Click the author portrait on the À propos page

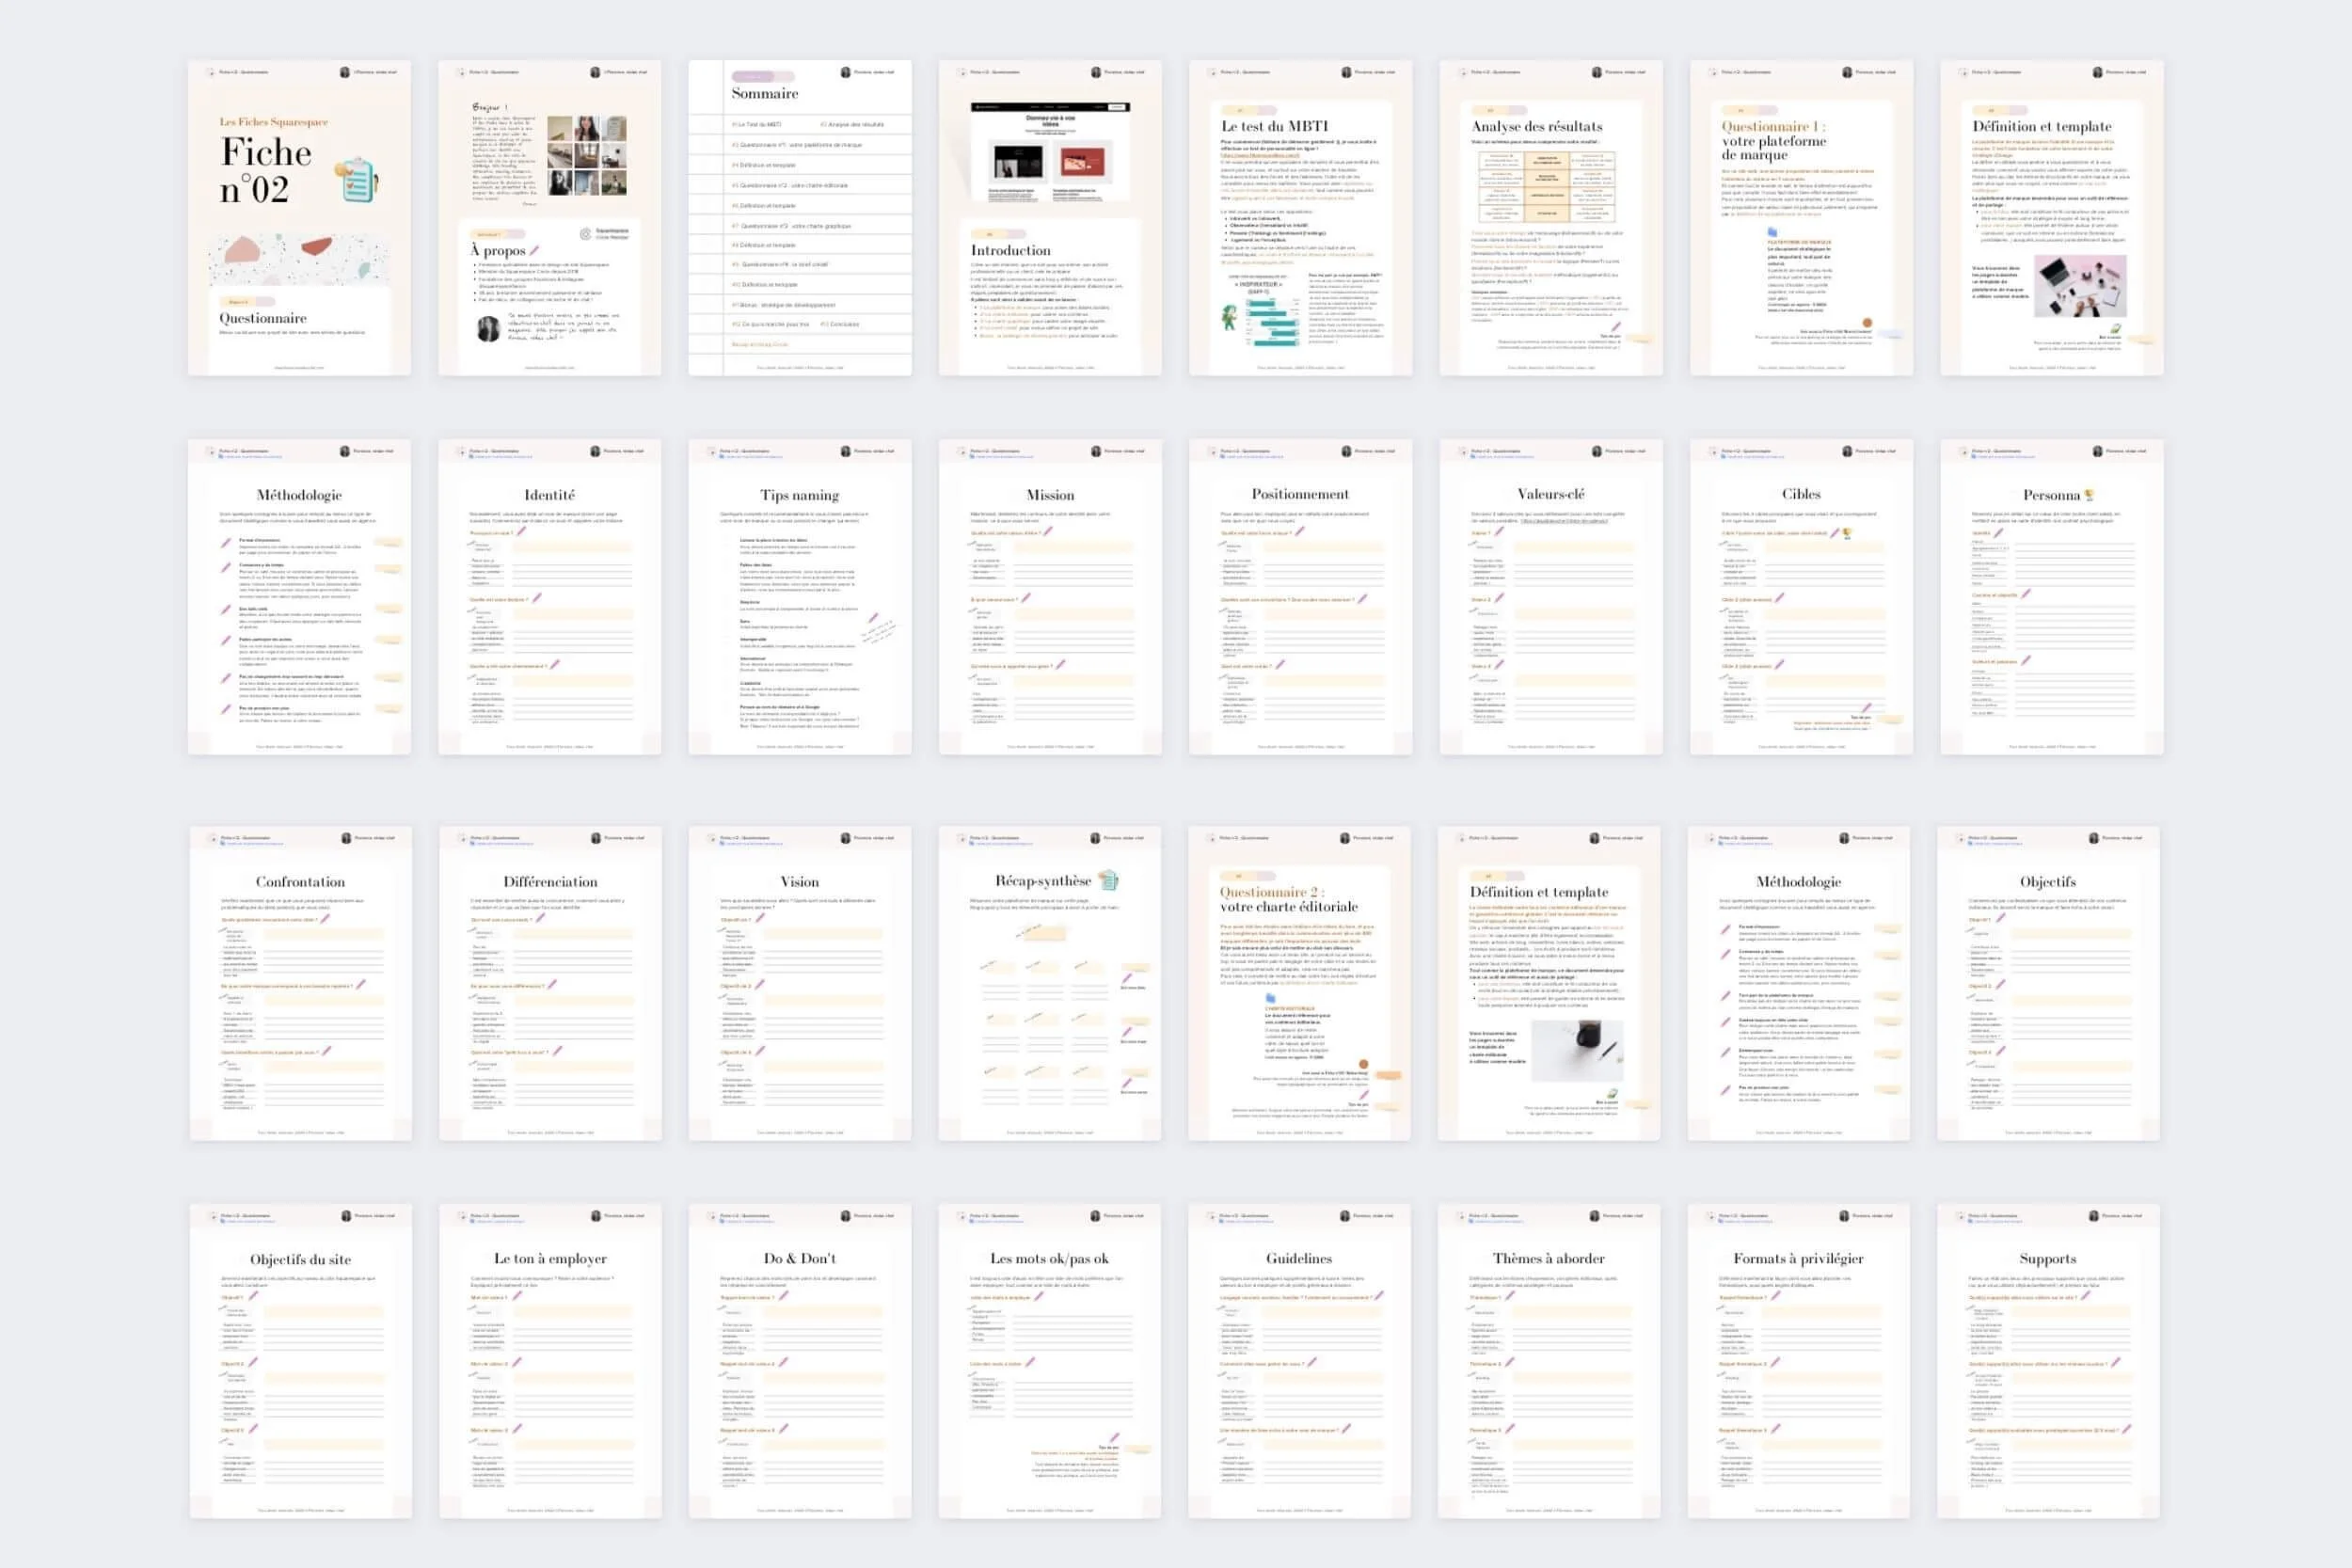click(488, 329)
